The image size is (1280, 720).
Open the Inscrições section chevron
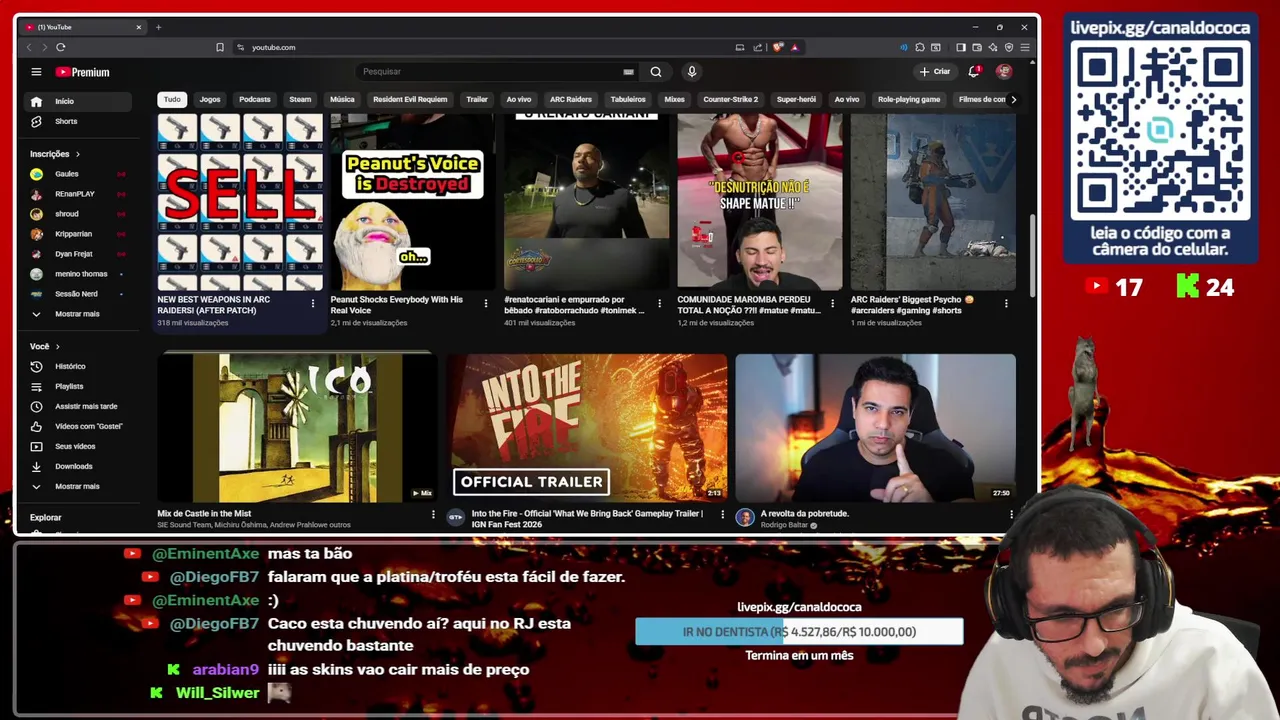[x=77, y=154]
